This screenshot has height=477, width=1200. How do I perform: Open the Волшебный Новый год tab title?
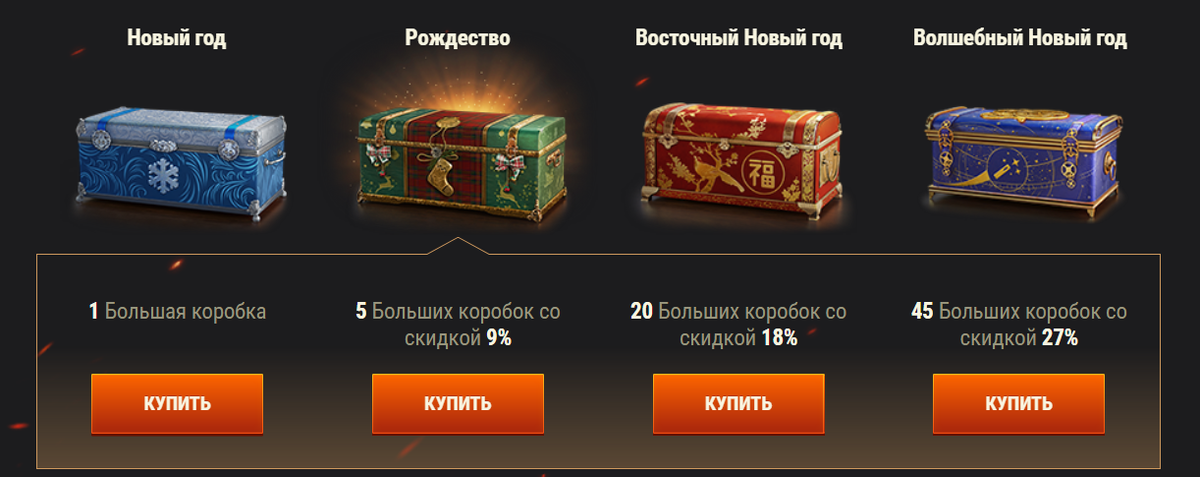1020,39
